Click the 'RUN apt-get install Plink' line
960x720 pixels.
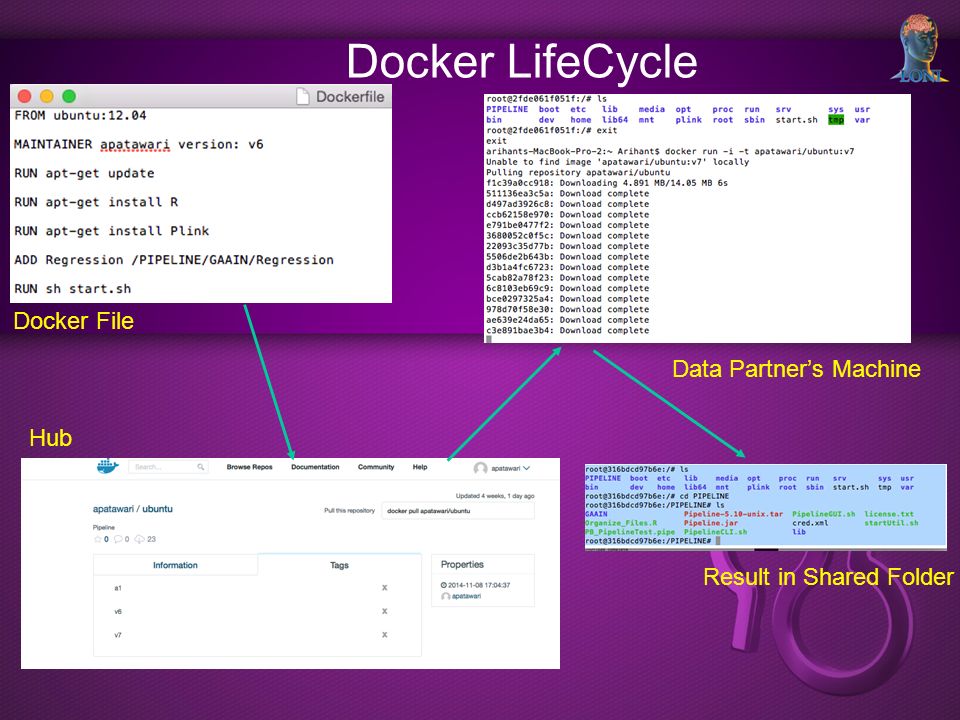click(x=111, y=231)
